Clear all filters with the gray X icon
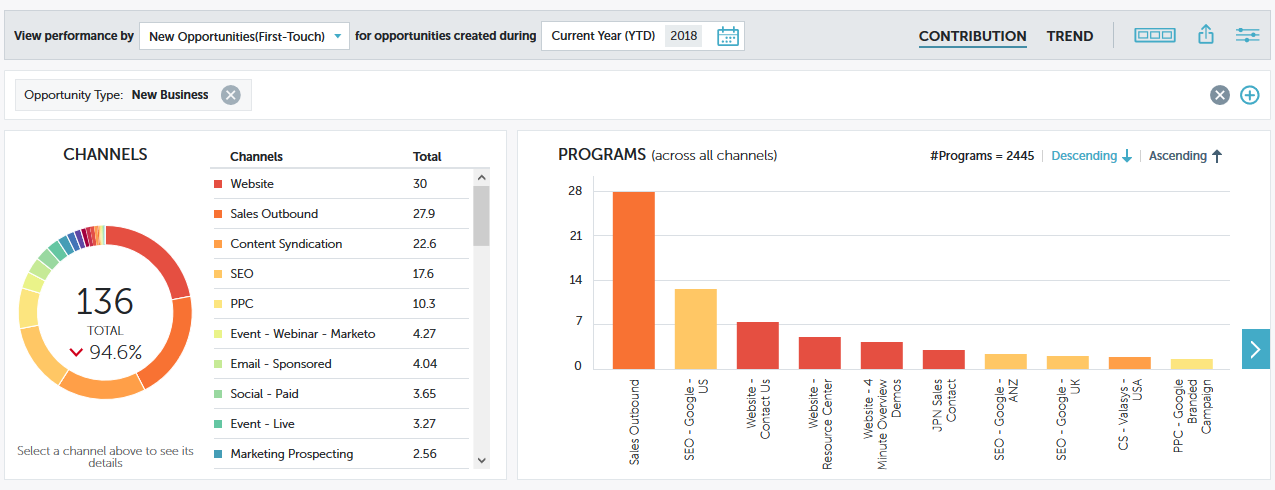 (x=1219, y=95)
